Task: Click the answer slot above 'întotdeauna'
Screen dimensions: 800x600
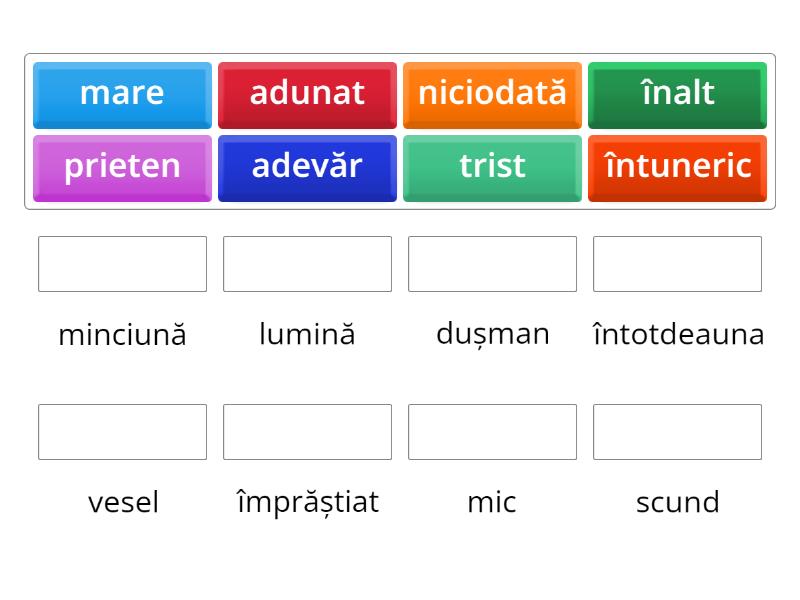Action: click(677, 264)
